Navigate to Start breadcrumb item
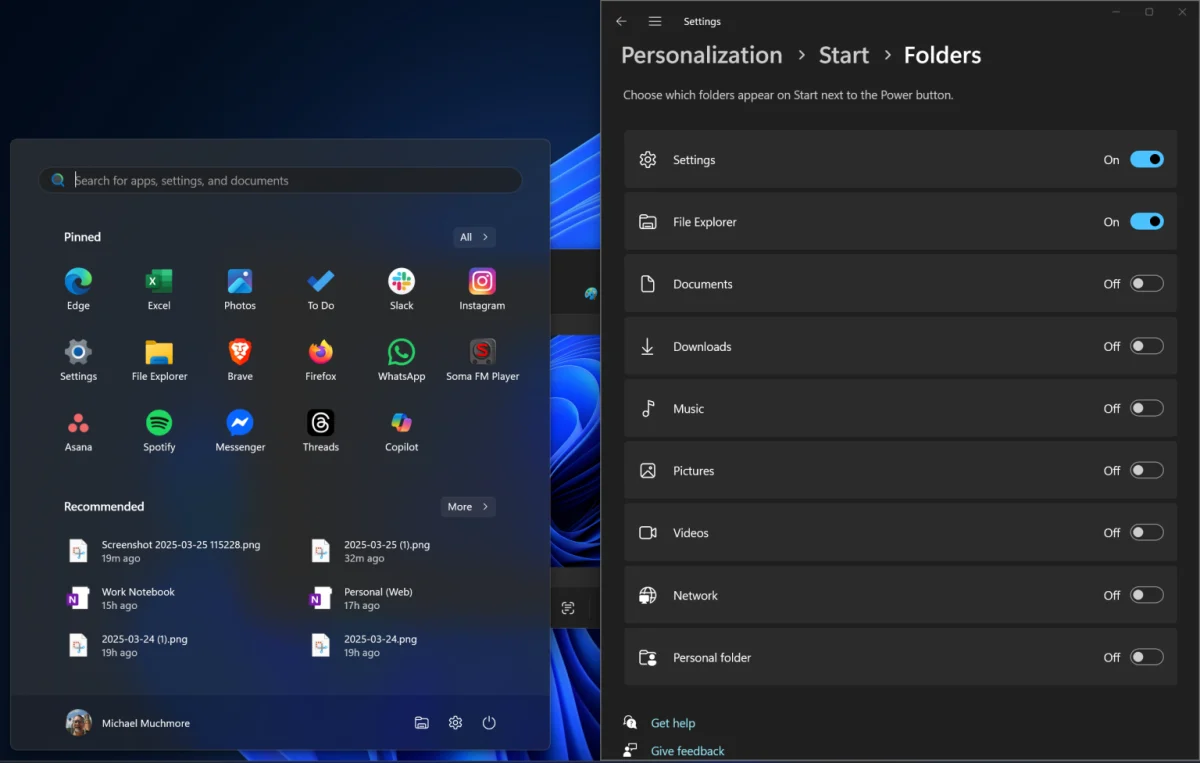This screenshot has height=763, width=1200. point(844,55)
